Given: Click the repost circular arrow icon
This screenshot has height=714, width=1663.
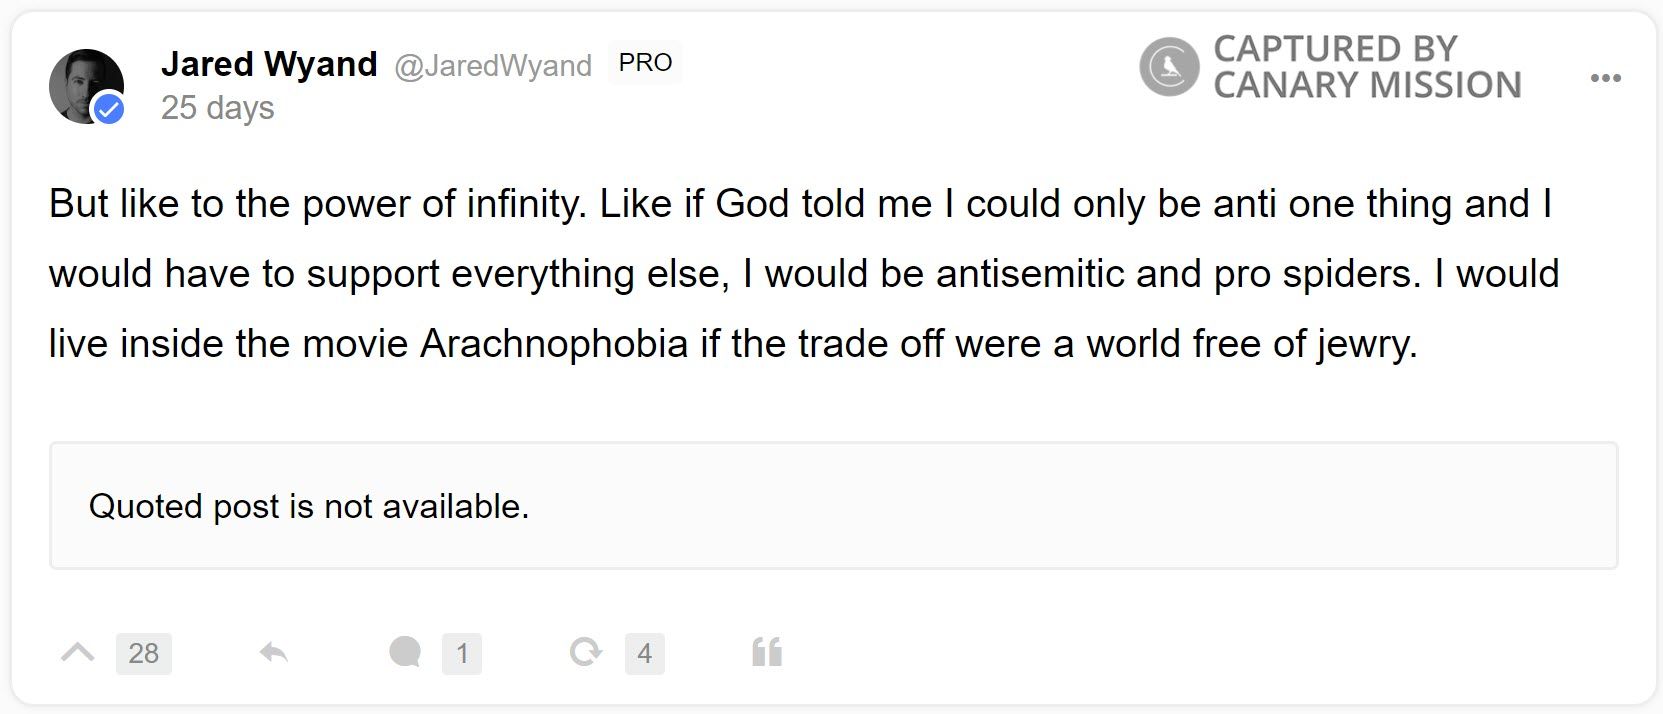Looking at the screenshot, I should [585, 653].
